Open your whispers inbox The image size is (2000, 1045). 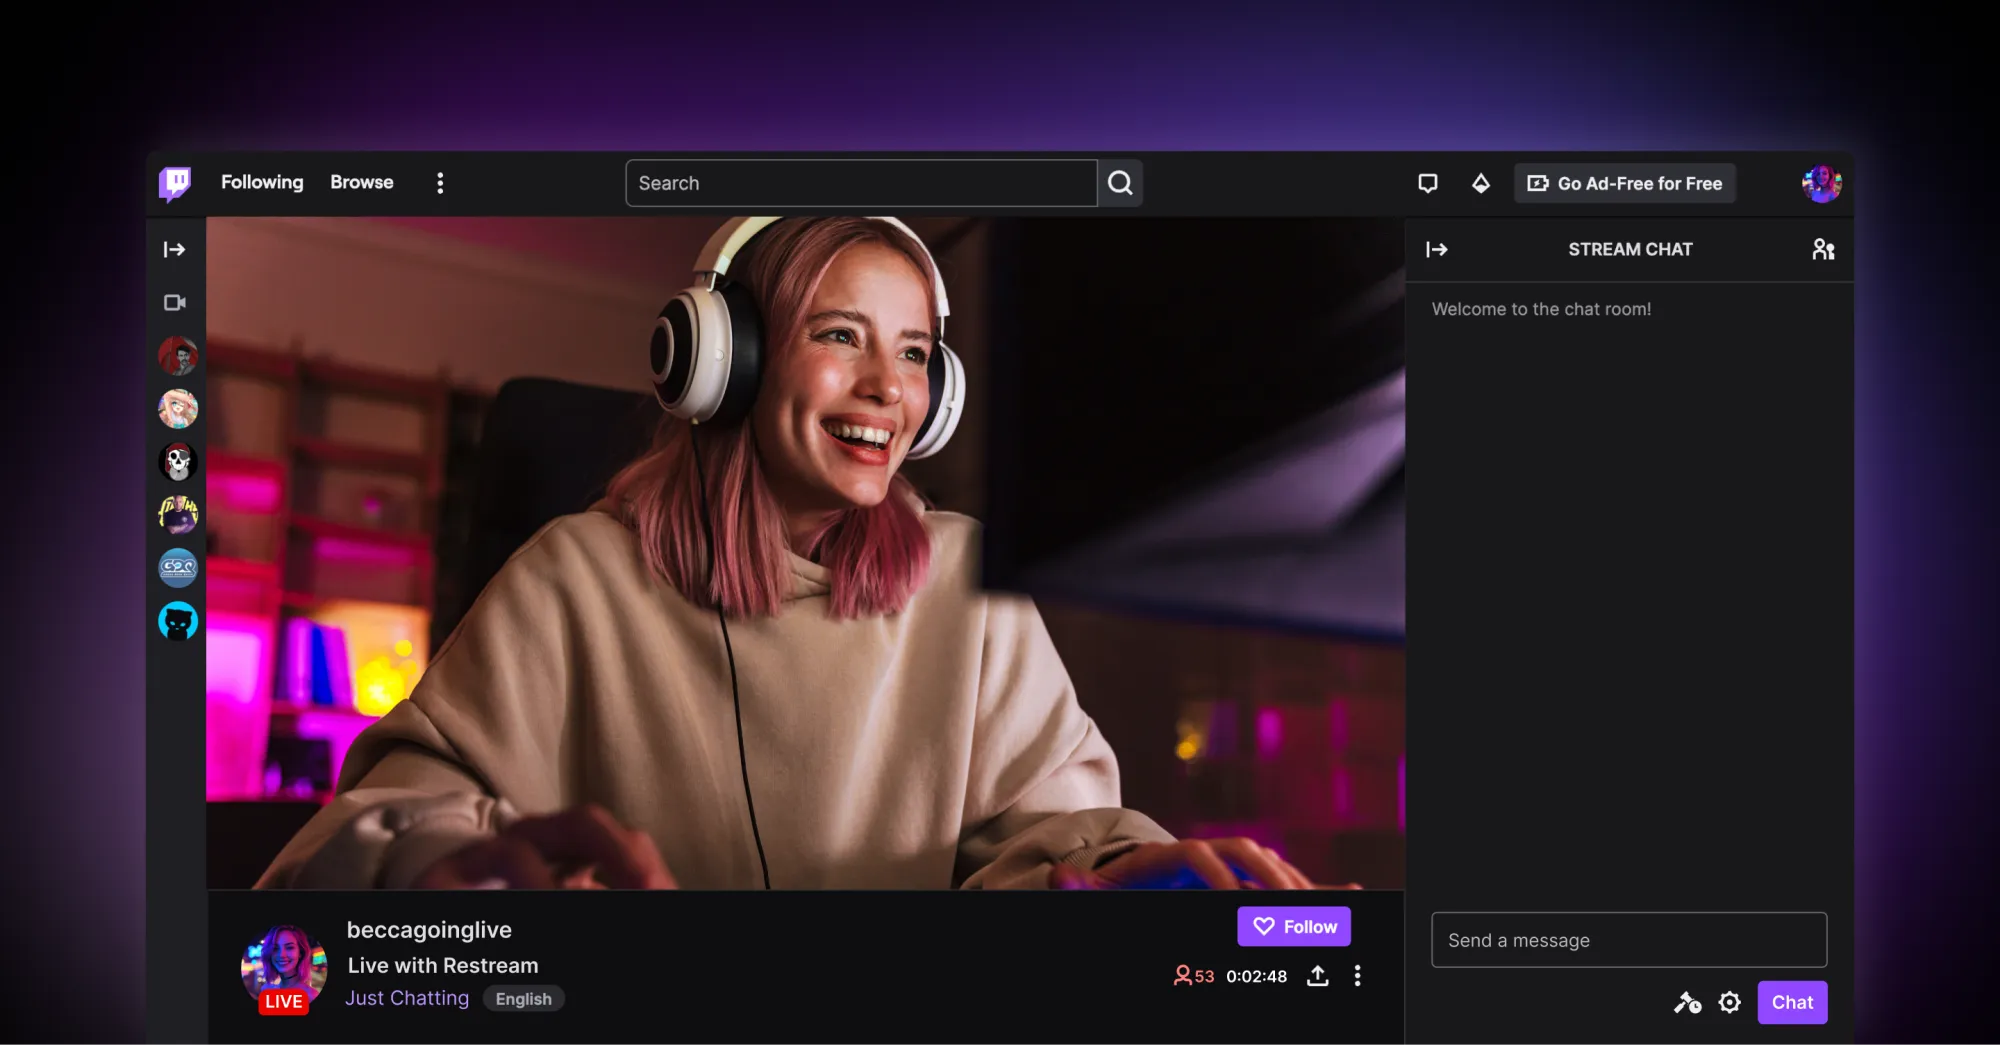pos(1428,183)
